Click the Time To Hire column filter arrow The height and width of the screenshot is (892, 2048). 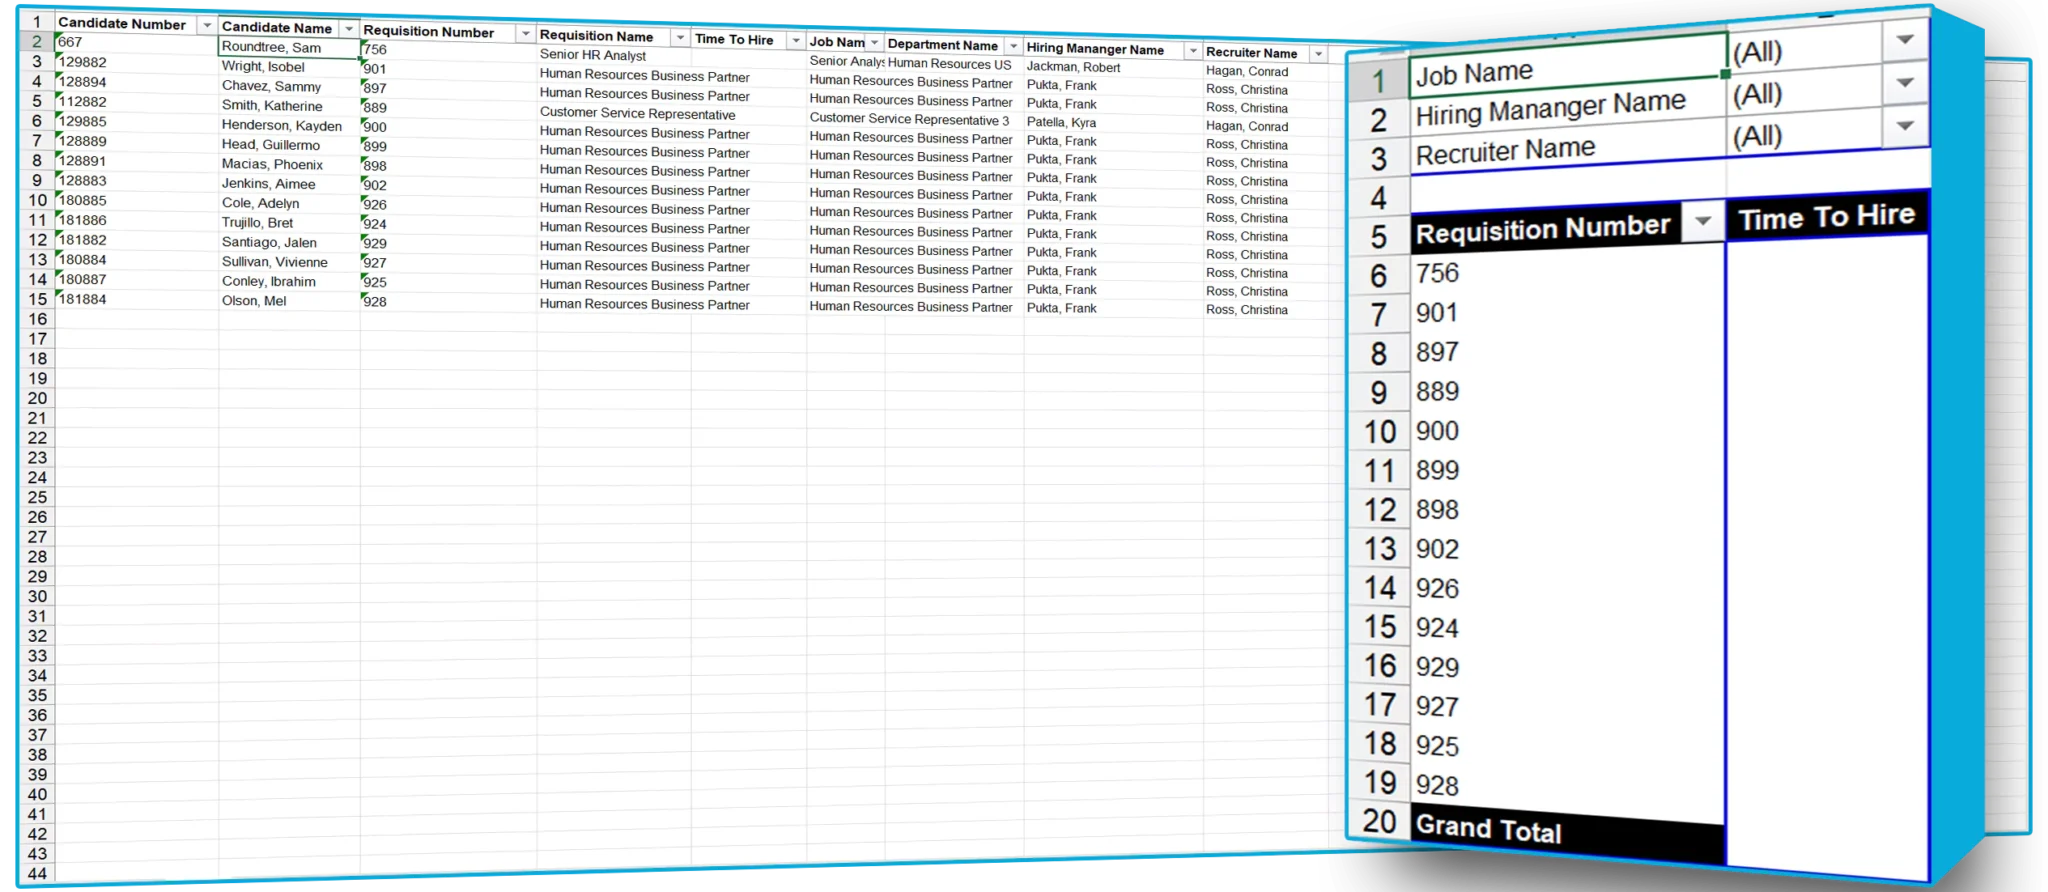pyautogui.click(x=795, y=41)
